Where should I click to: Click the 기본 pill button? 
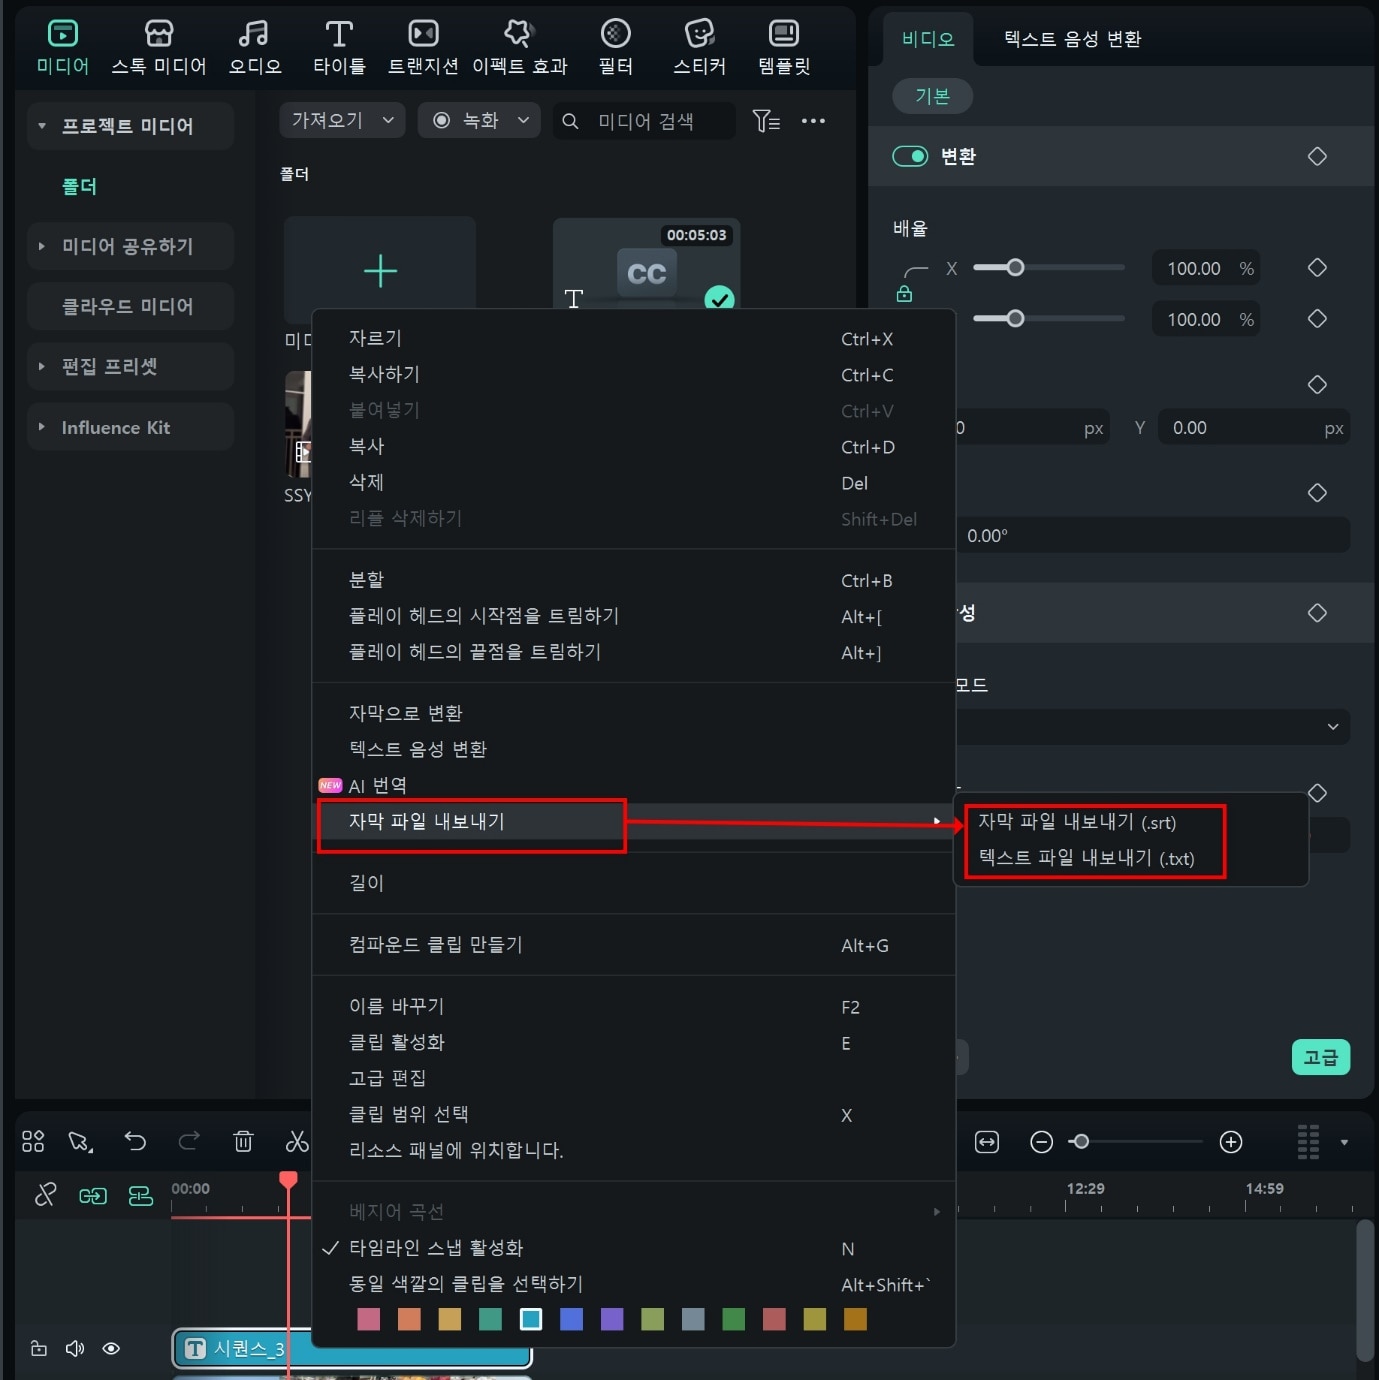(932, 96)
